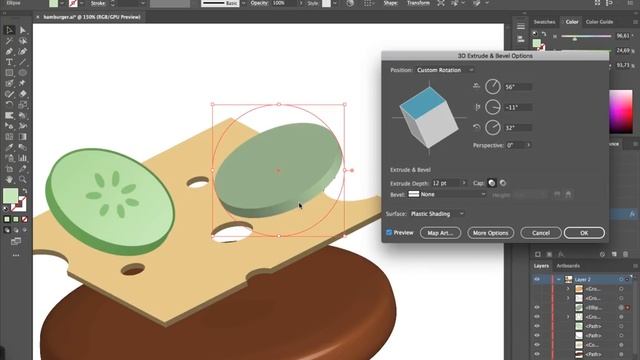Image resolution: width=640 pixels, height=360 pixels.
Task: Select the Hand tool
Action: (x=9, y=179)
